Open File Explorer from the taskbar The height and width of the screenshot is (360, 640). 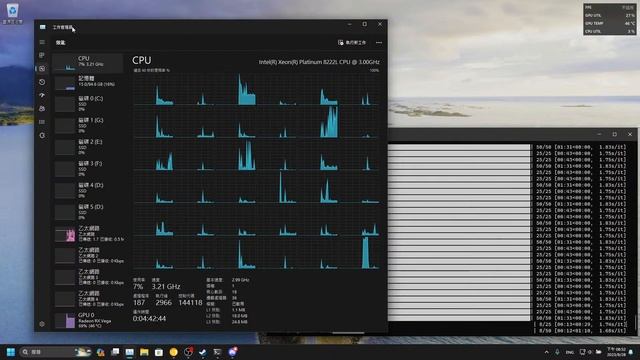[144, 352]
